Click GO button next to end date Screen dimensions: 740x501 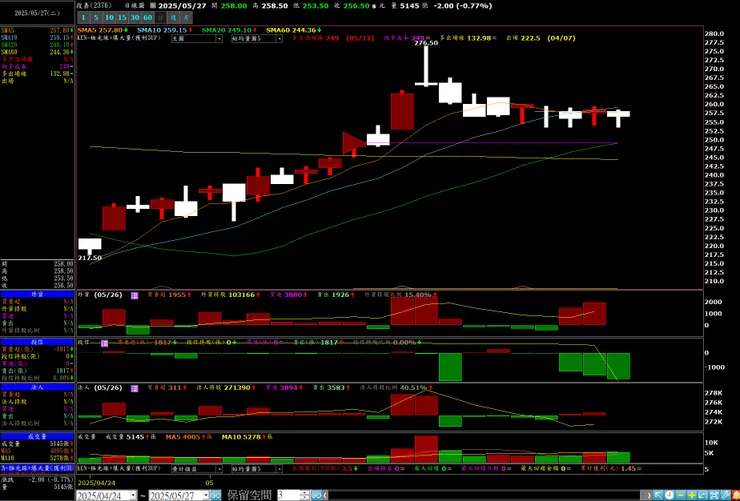pyautogui.click(x=215, y=495)
